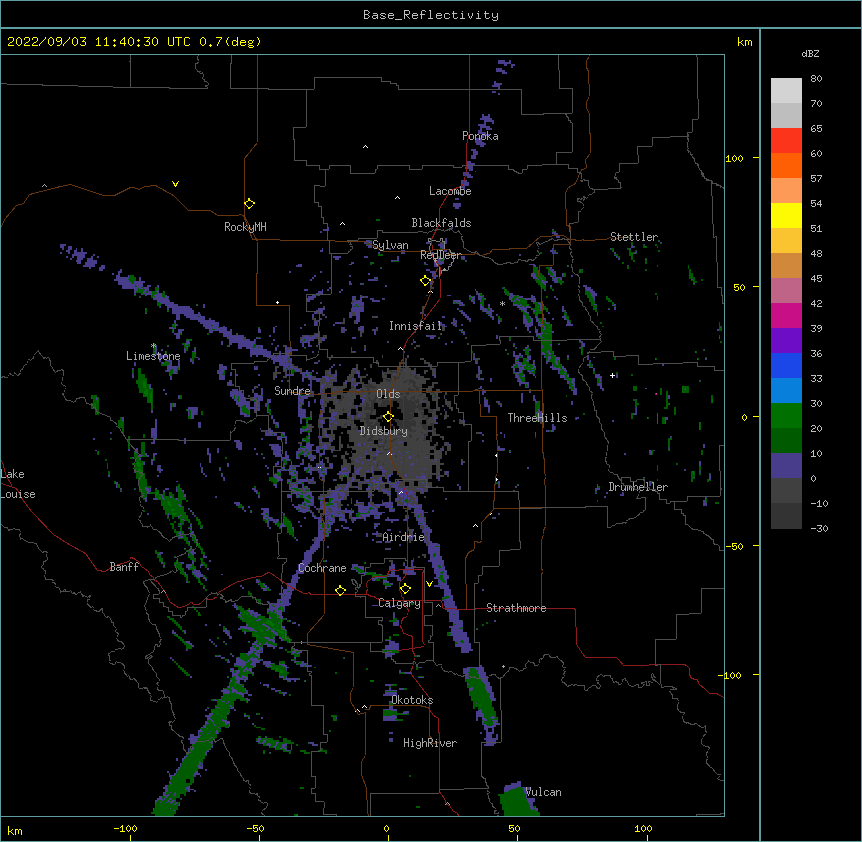Click the Limestone map label

[153, 356]
